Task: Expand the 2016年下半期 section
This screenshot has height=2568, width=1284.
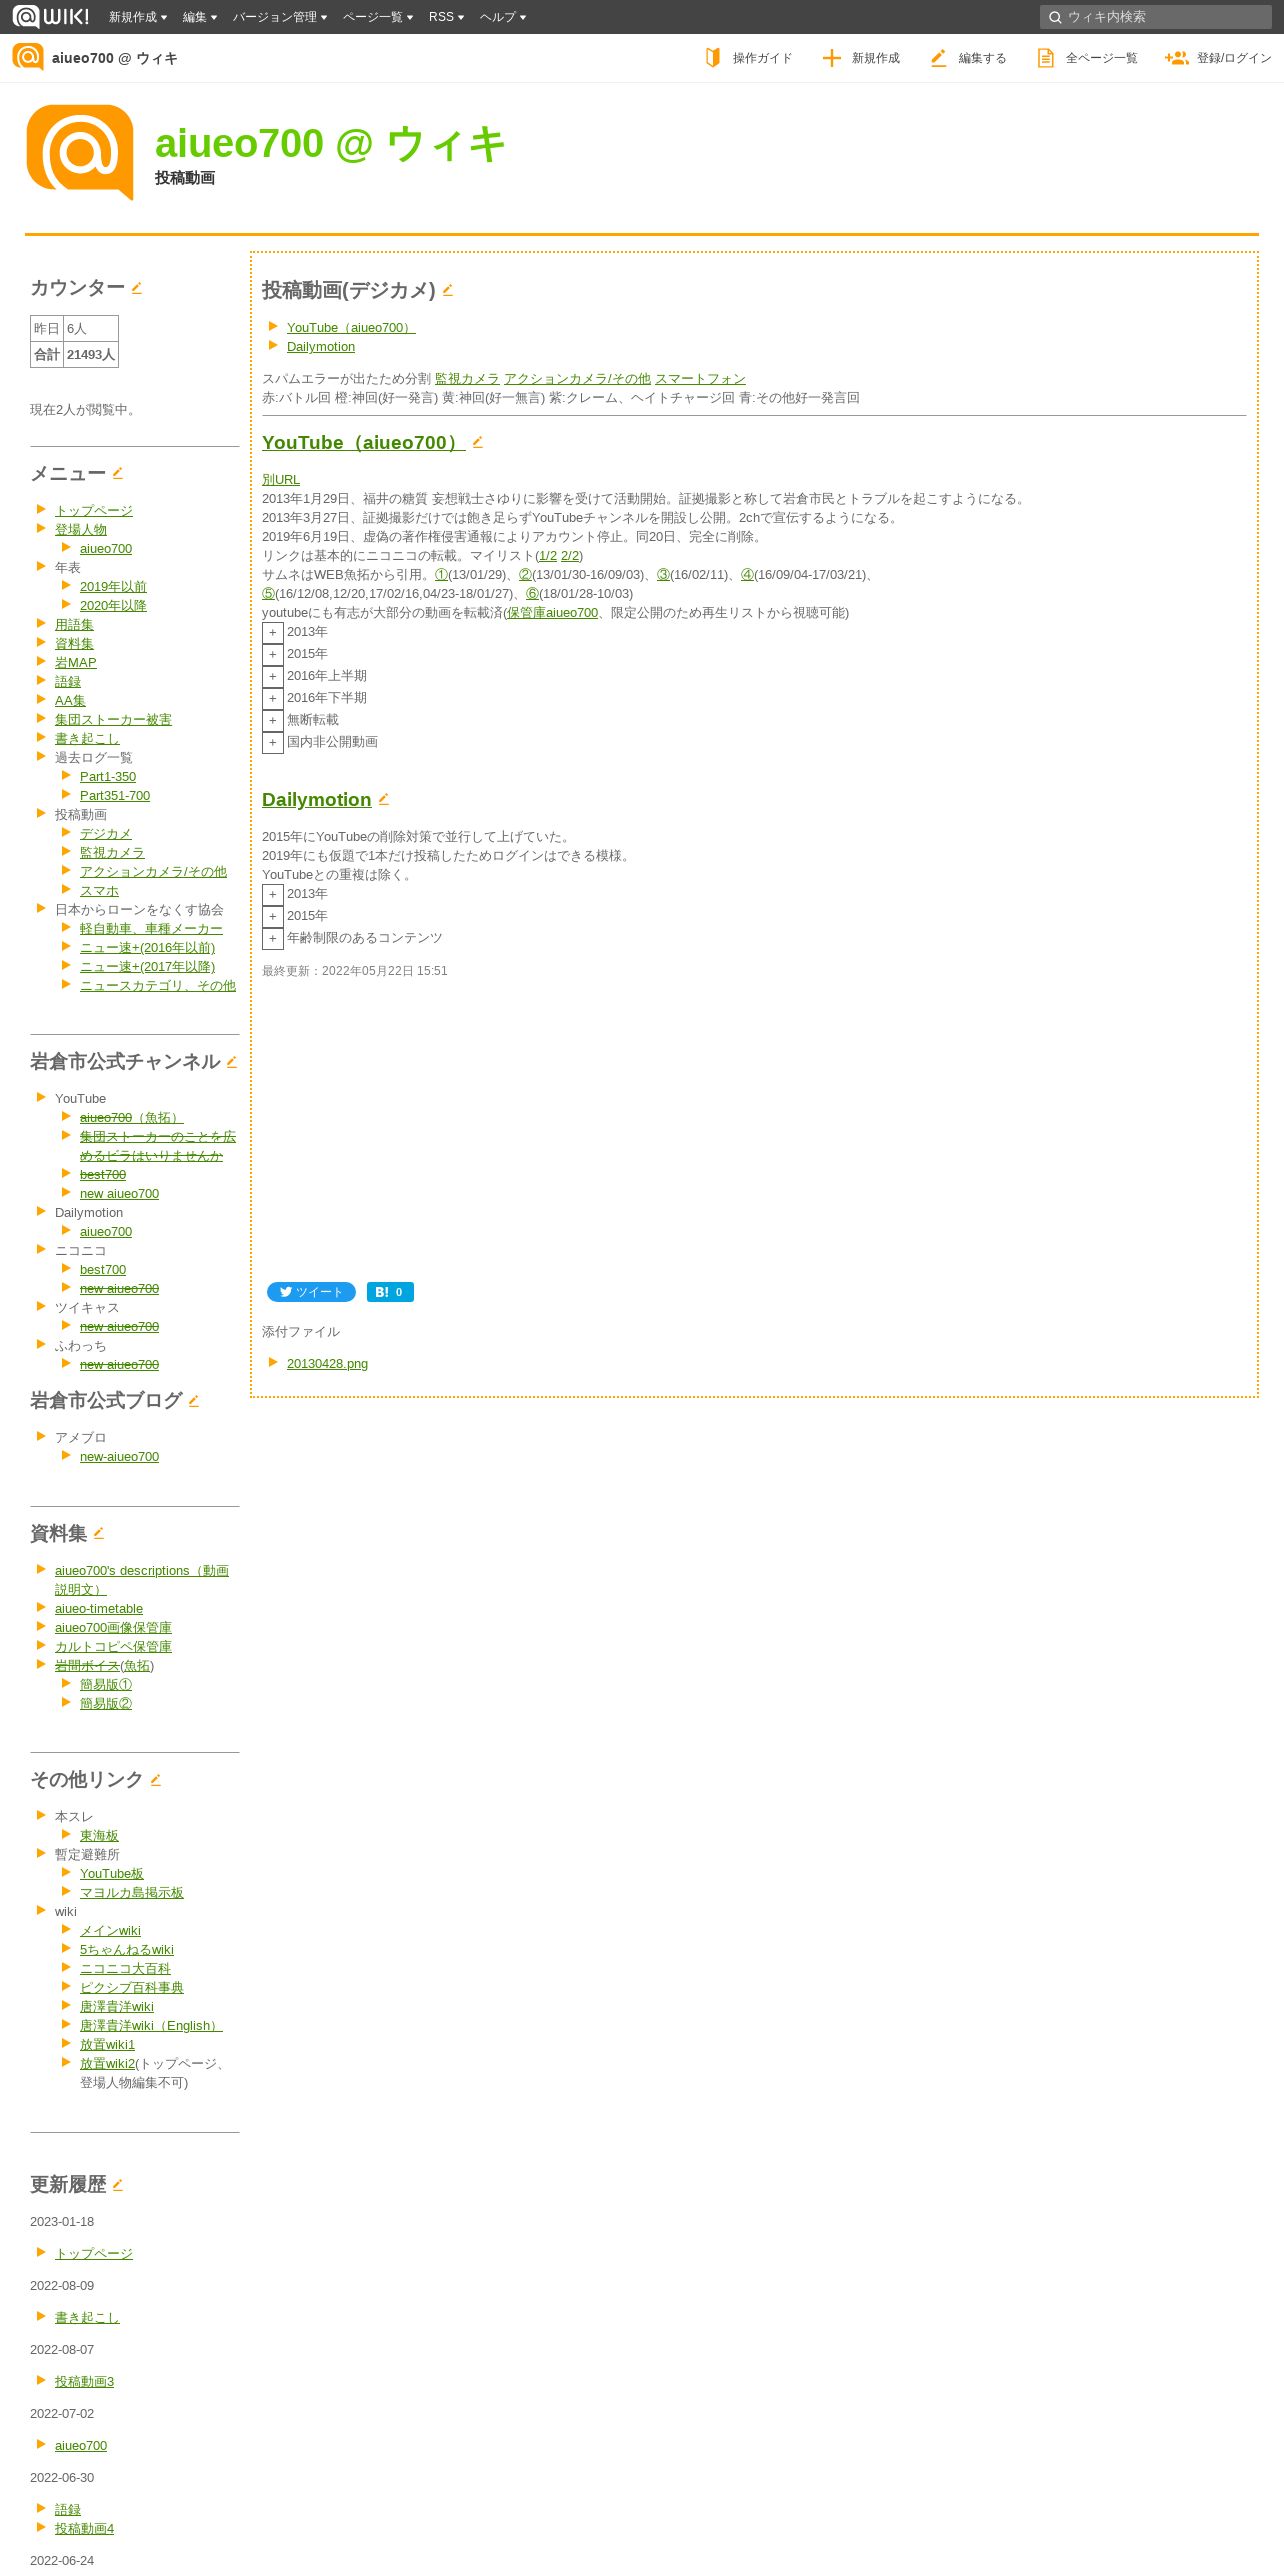Action: 272,699
